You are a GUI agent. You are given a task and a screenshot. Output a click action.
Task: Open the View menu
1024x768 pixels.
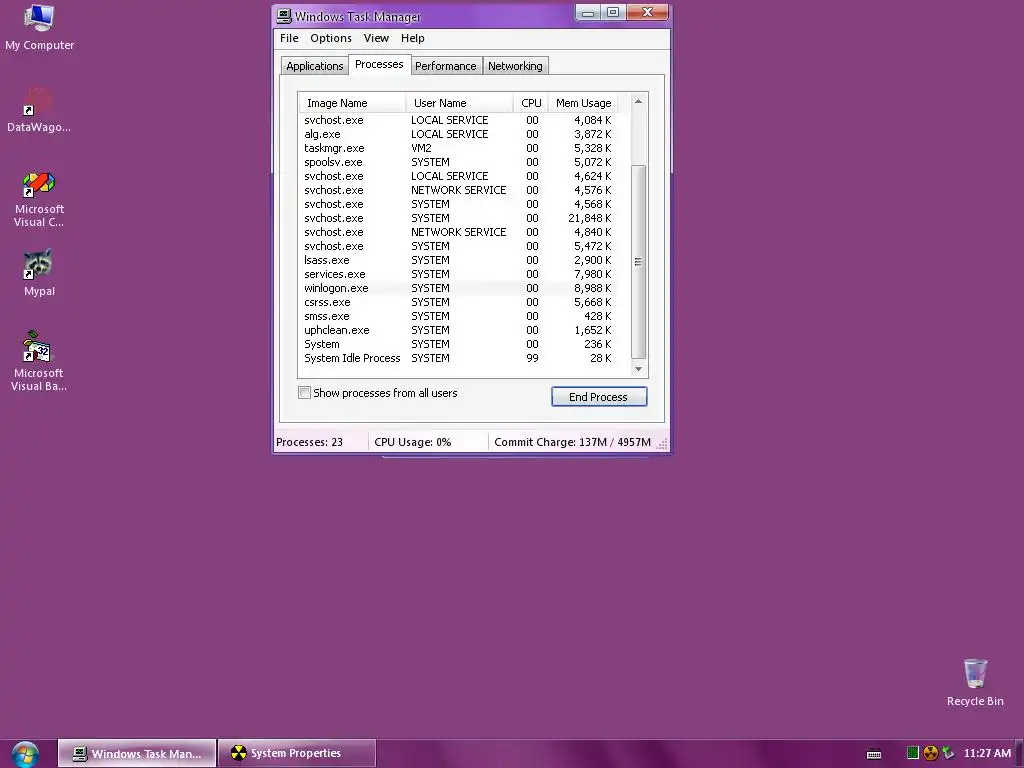376,38
